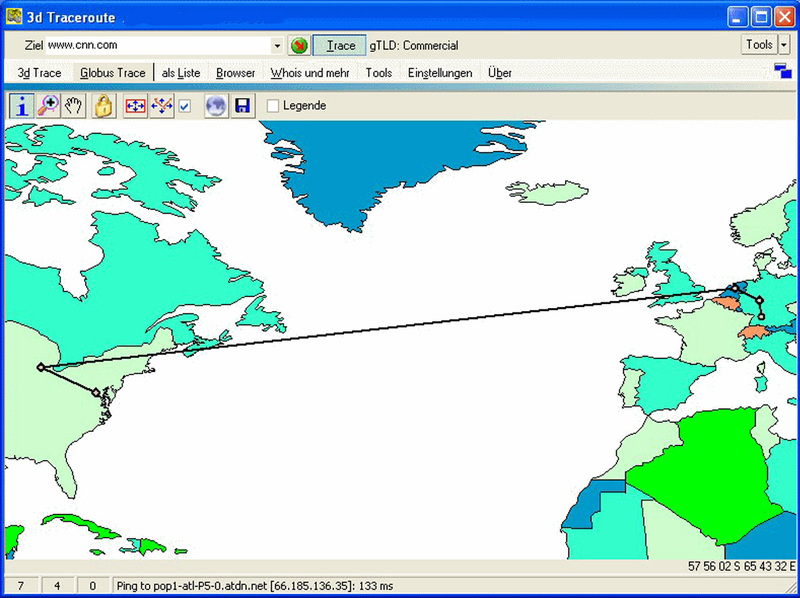Click the route hop marker on US east coast
This screenshot has height=598, width=800.
click(x=96, y=392)
